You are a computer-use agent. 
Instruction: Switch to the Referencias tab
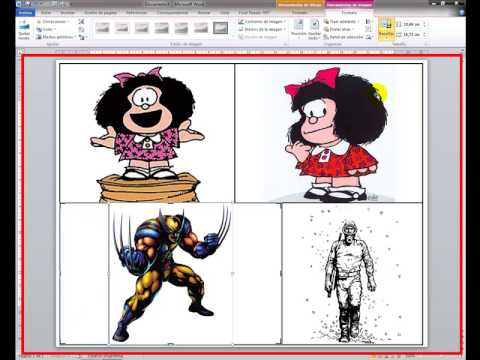pyautogui.click(x=137, y=13)
